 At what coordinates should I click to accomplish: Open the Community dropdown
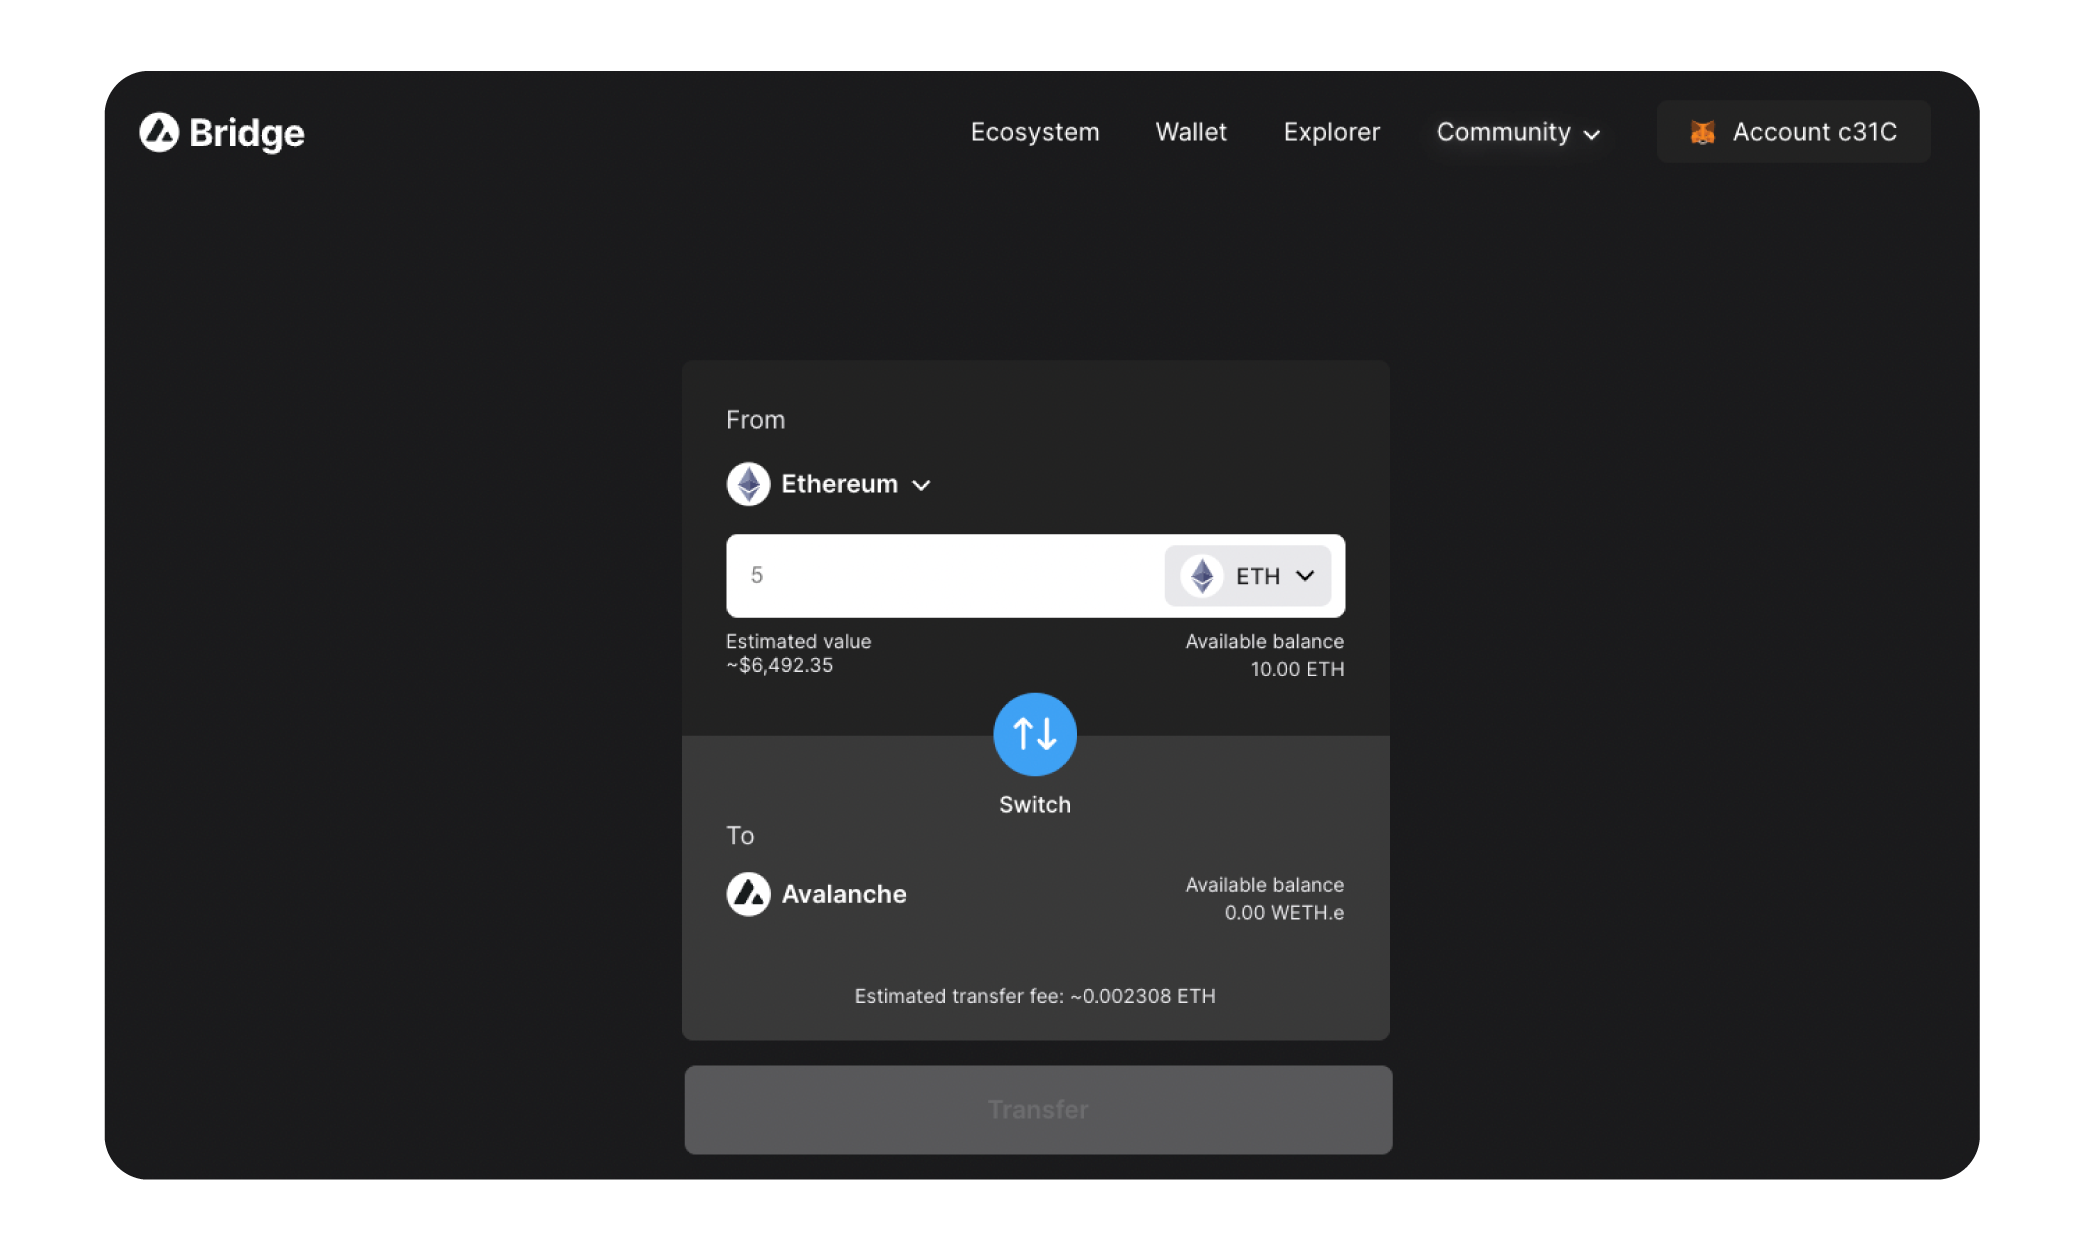click(1516, 132)
